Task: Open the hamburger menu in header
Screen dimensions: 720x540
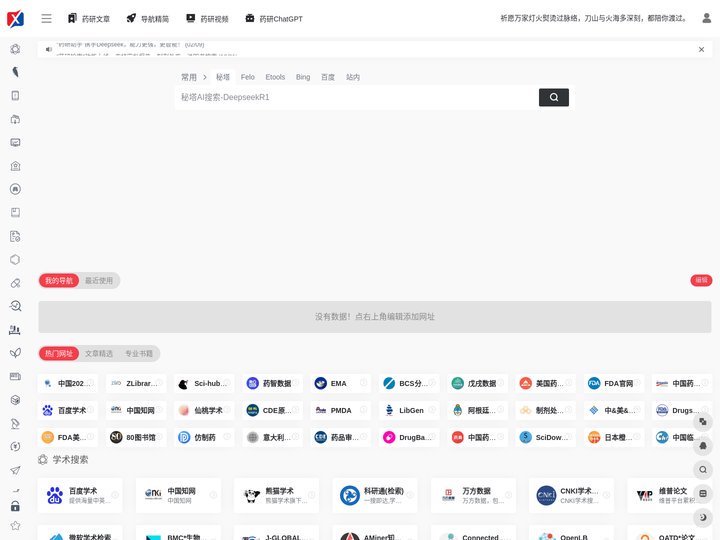Action: point(46,19)
